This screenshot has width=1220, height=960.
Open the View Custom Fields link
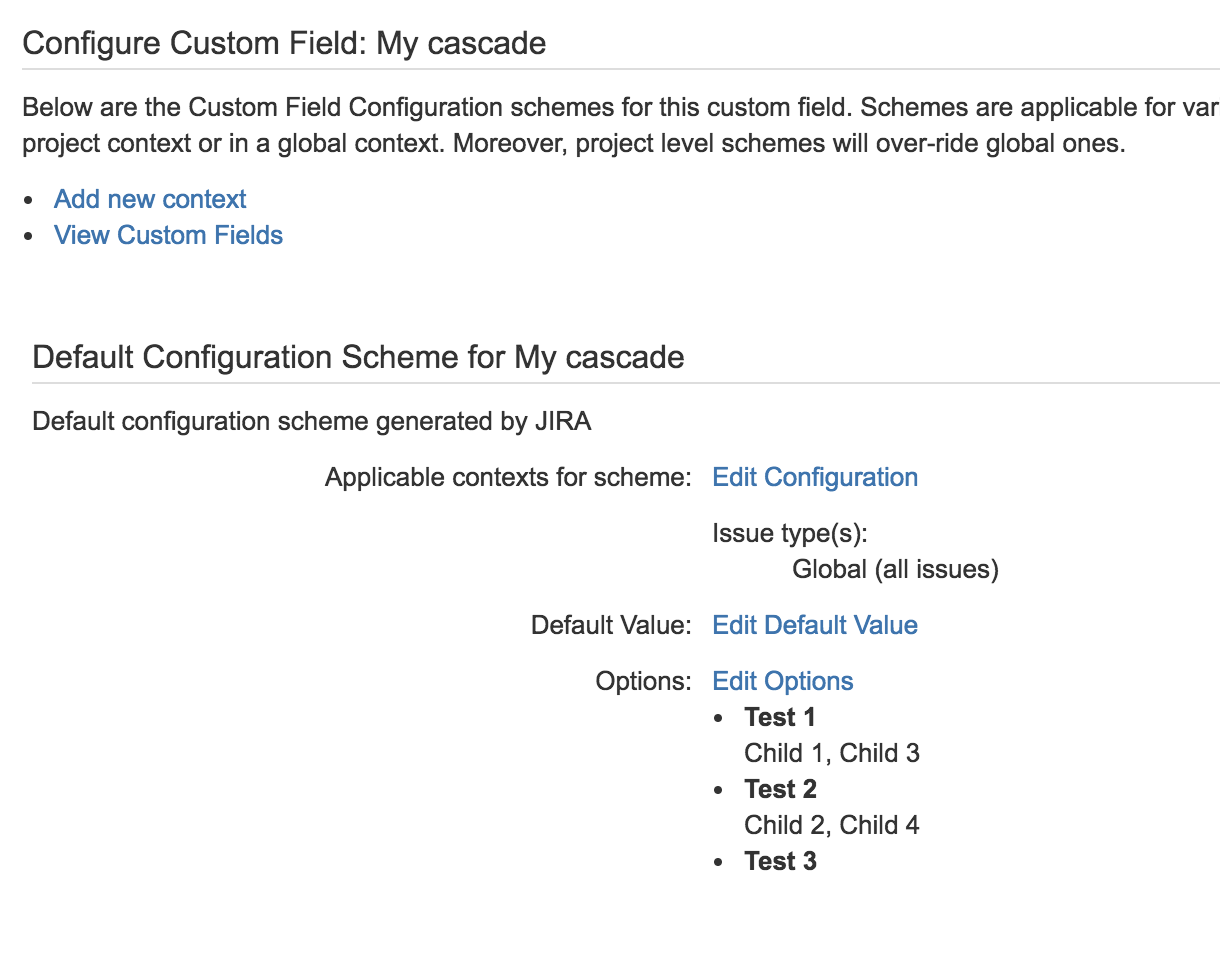168,235
